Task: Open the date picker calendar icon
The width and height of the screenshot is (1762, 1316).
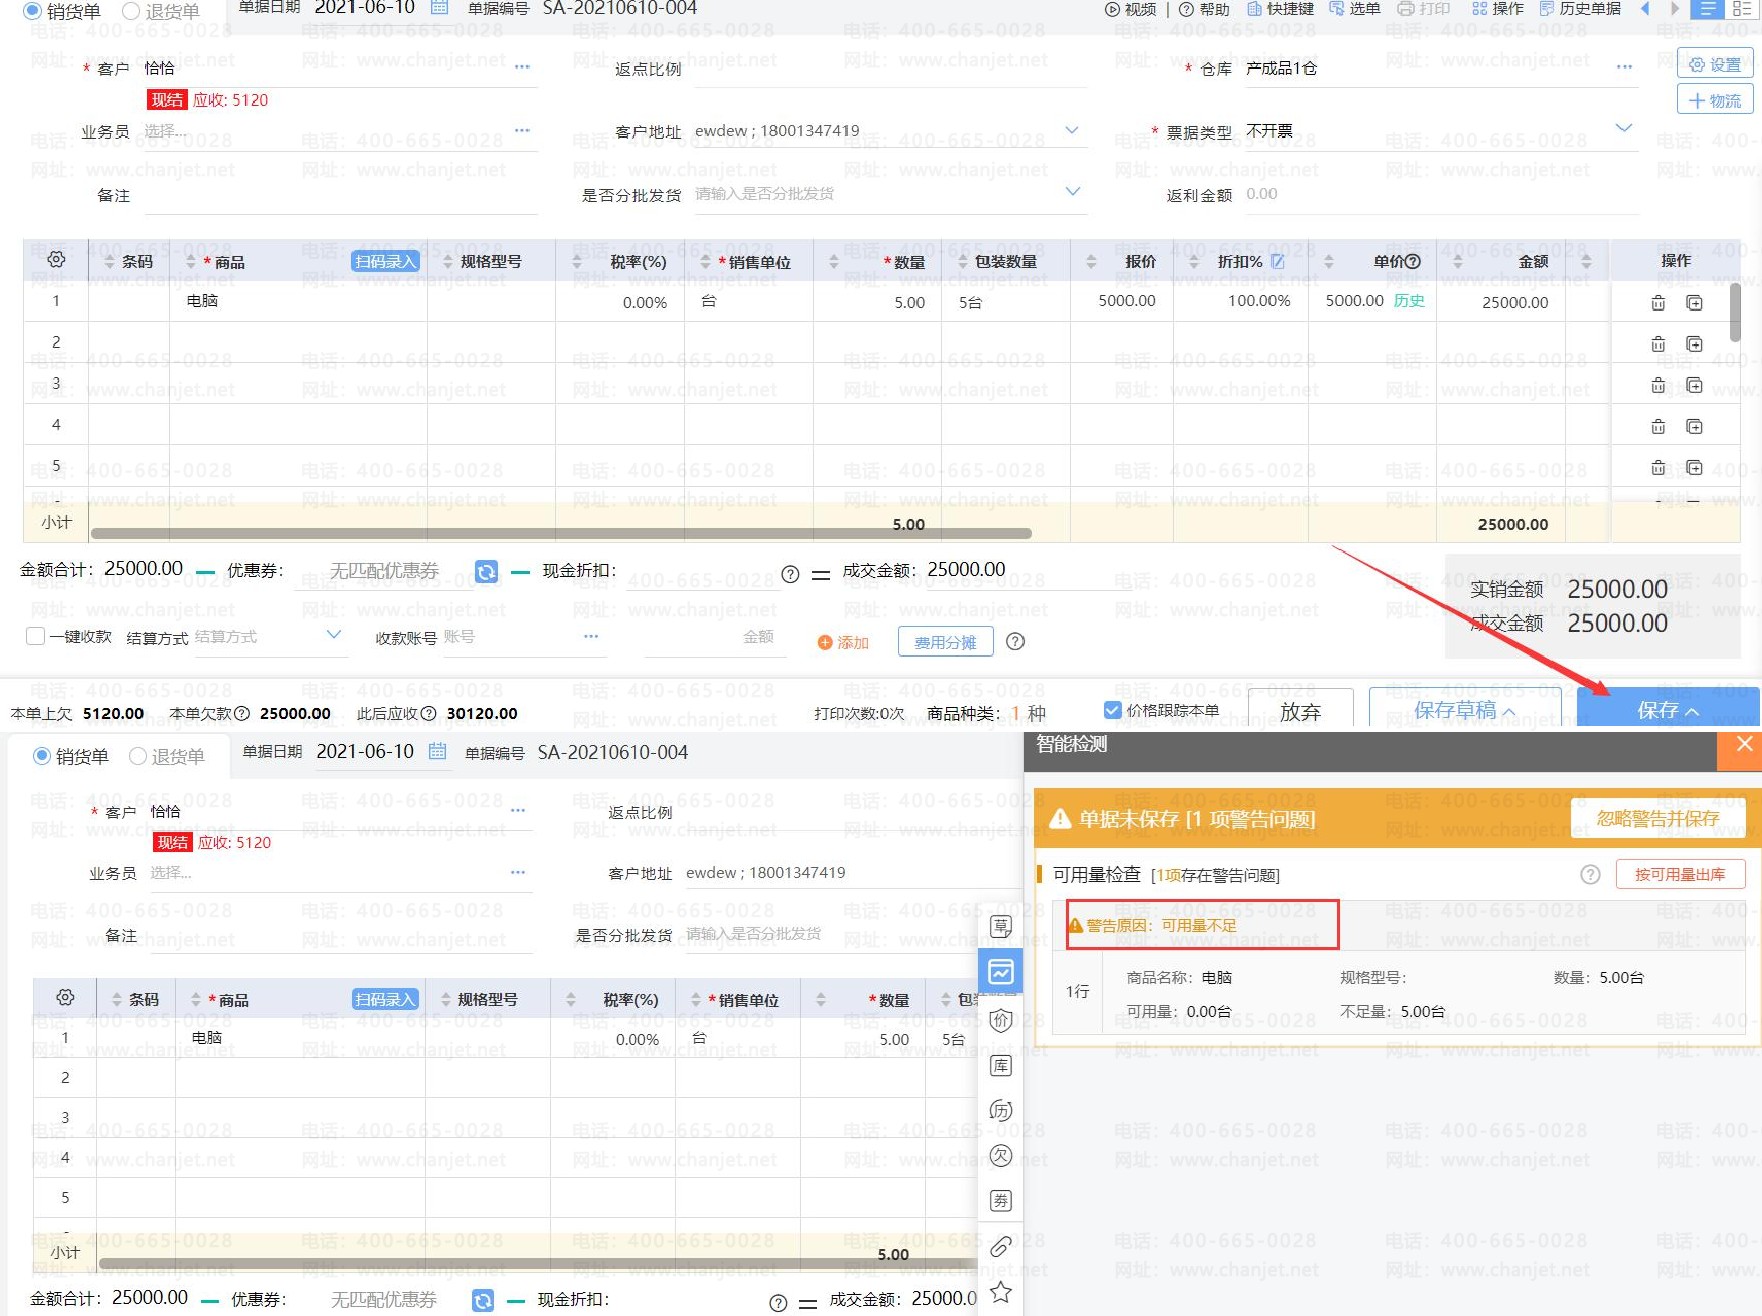Action: 439,8
